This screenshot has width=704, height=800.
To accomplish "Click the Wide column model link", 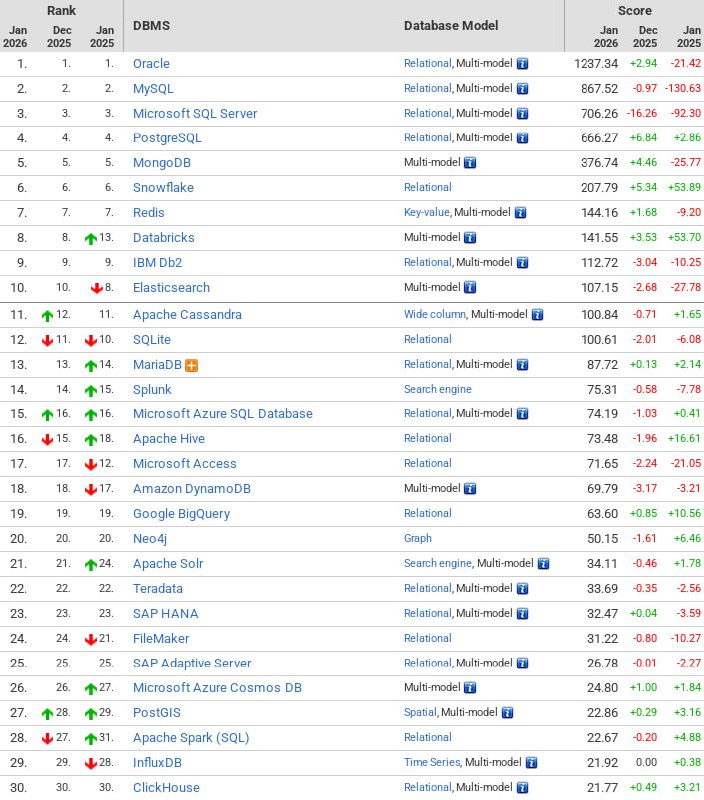I will (x=434, y=314).
